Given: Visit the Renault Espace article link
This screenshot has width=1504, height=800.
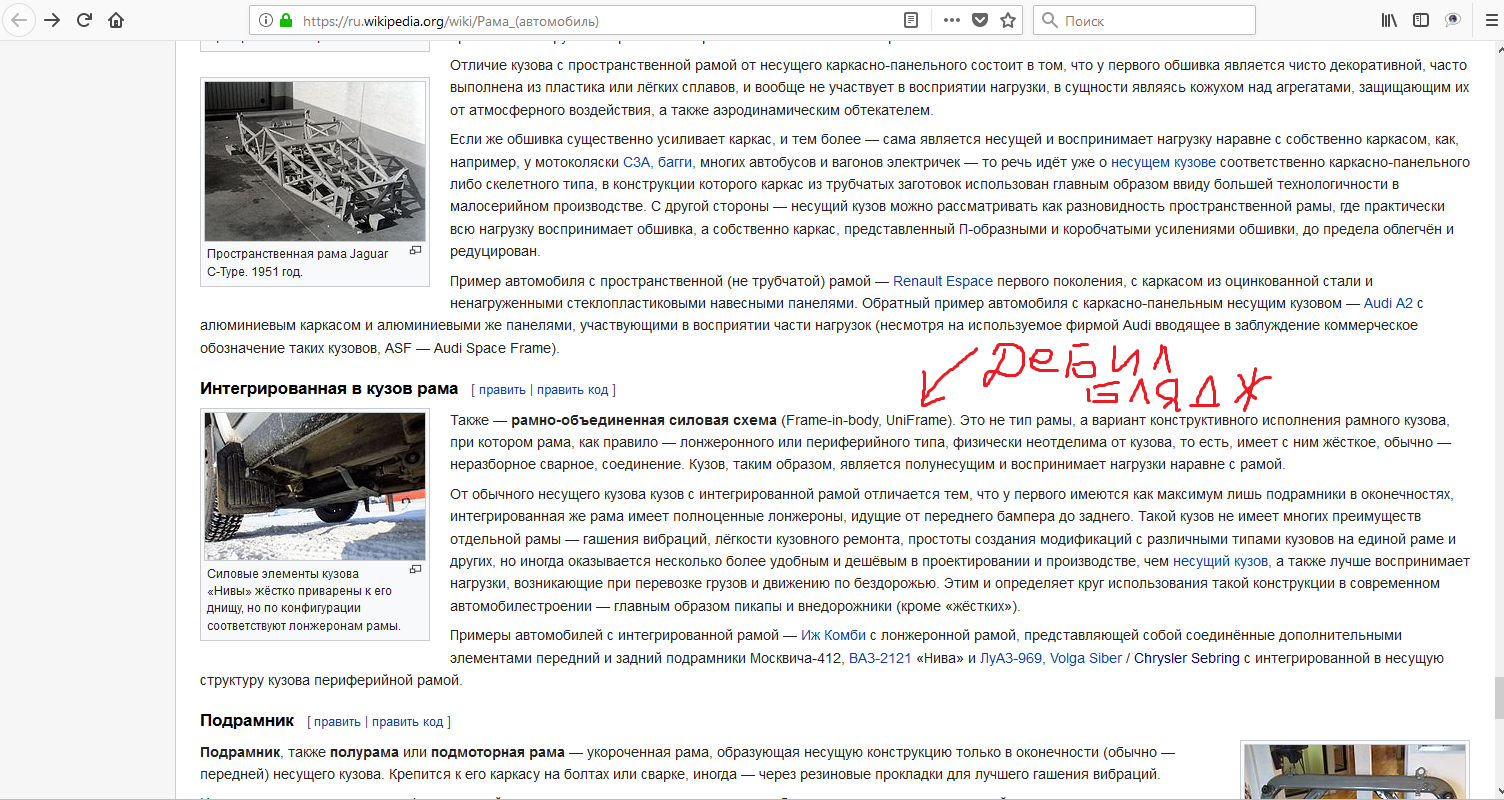Looking at the screenshot, I should pyautogui.click(x=941, y=282).
